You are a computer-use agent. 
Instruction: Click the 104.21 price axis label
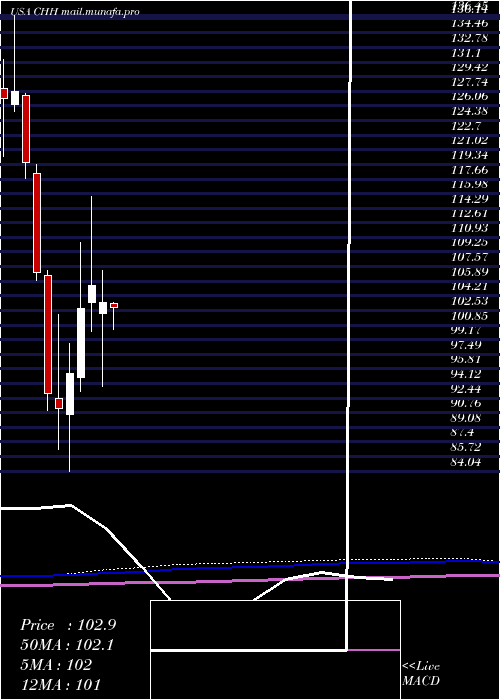(x=470, y=286)
